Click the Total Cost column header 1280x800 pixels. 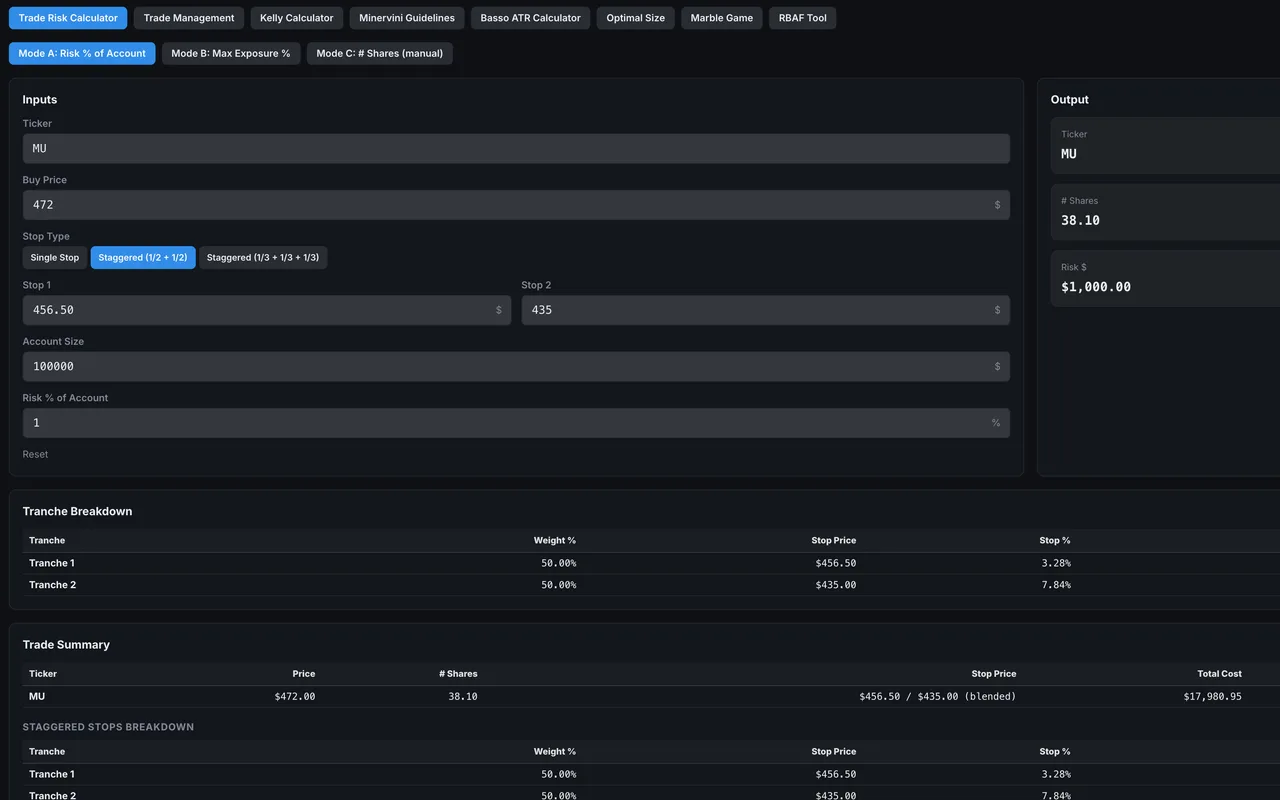click(x=1219, y=674)
